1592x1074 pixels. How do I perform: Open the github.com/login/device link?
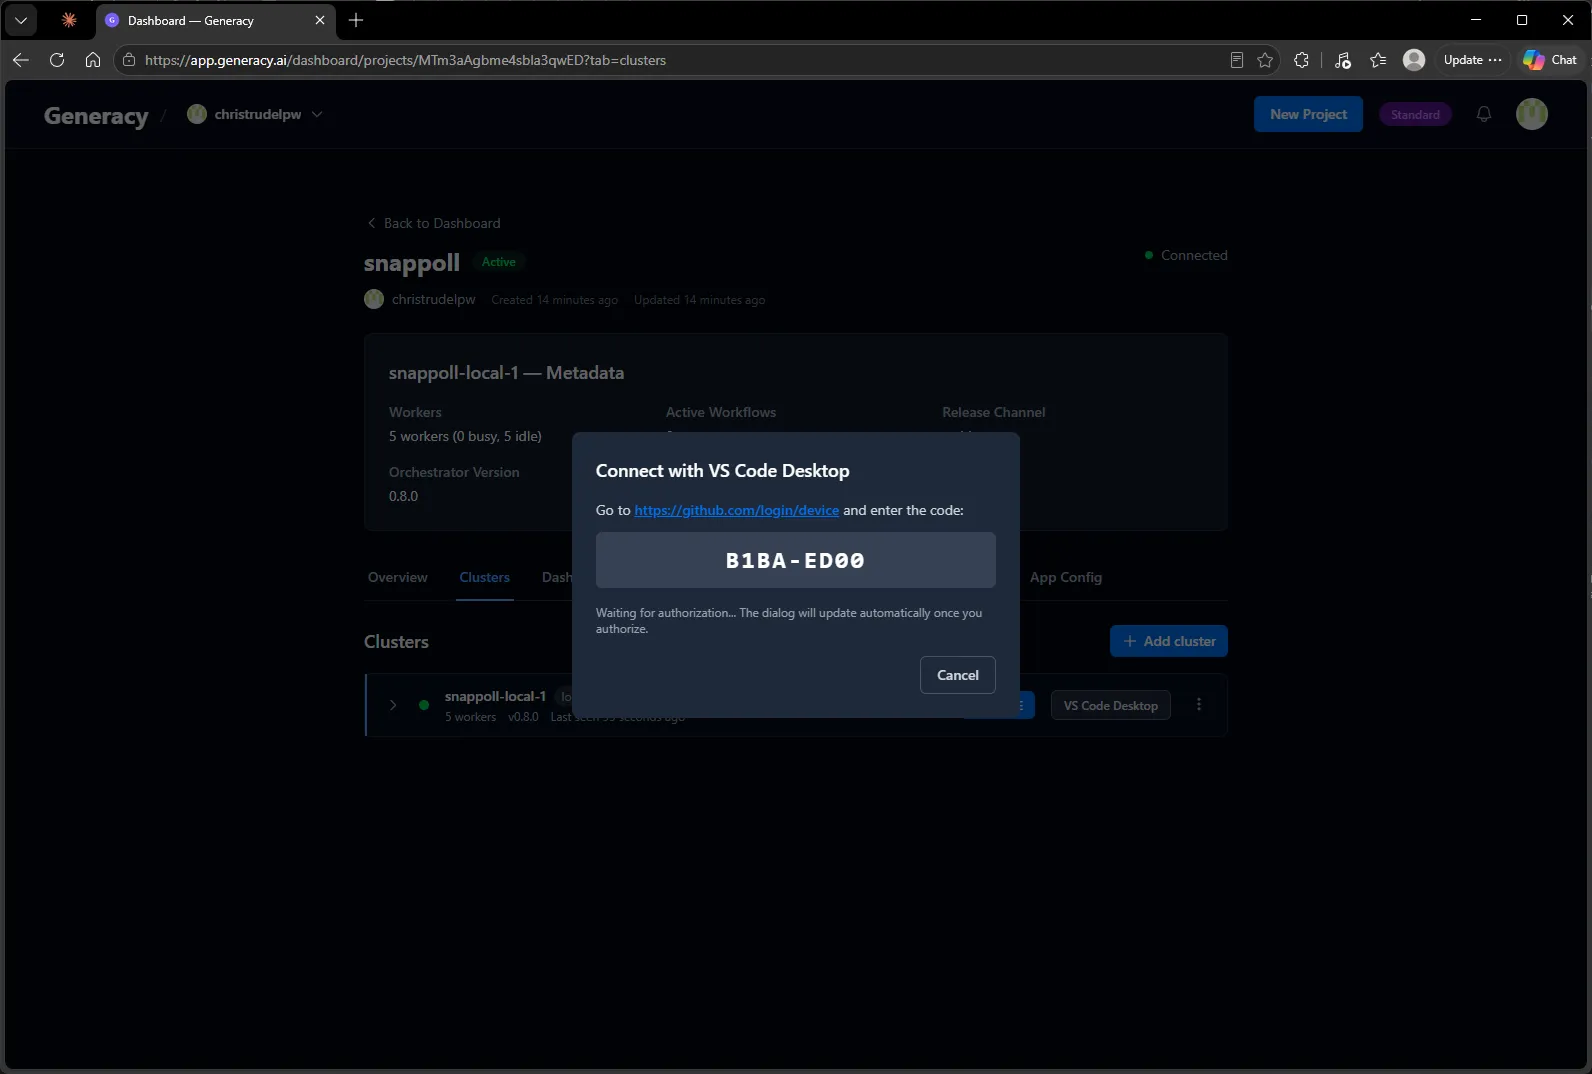click(x=737, y=510)
